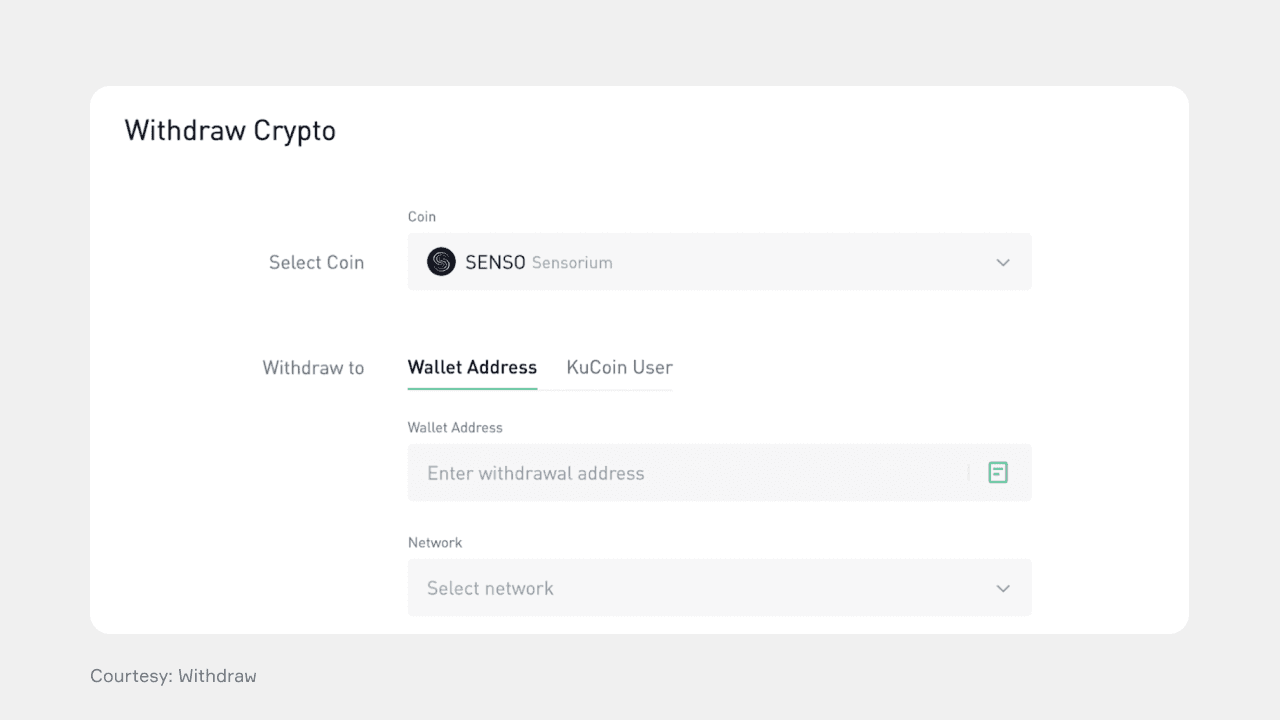Open the address book icon

998,473
